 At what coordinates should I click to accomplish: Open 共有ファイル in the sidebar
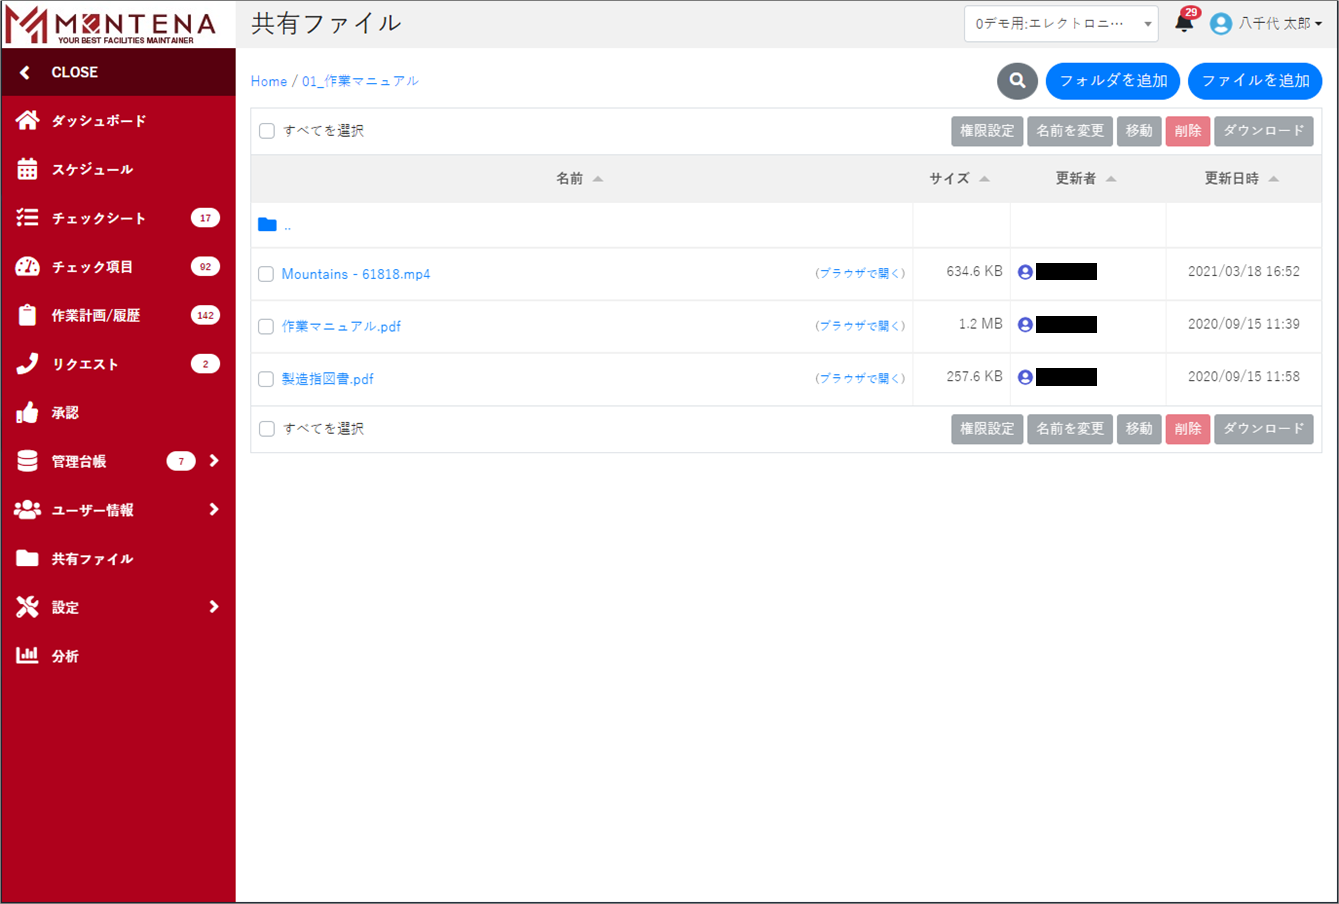click(x=92, y=559)
